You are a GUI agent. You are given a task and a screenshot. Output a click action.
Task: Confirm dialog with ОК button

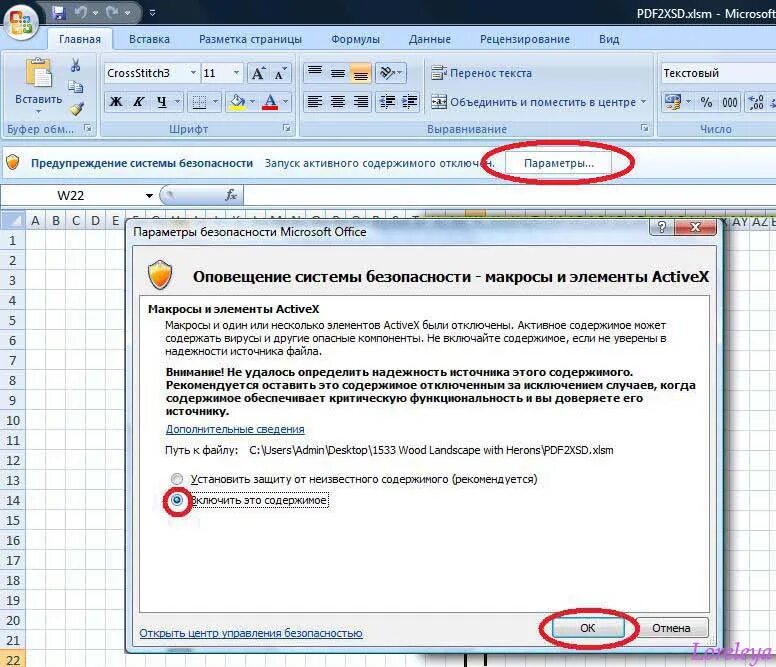587,627
